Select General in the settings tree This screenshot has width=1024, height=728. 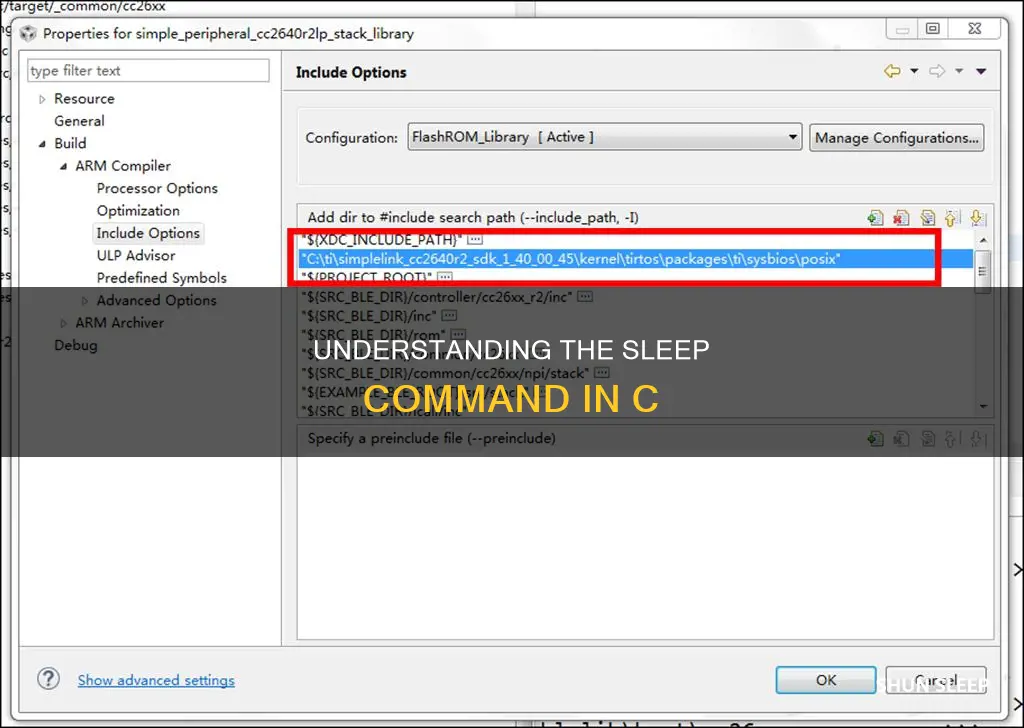tap(79, 121)
